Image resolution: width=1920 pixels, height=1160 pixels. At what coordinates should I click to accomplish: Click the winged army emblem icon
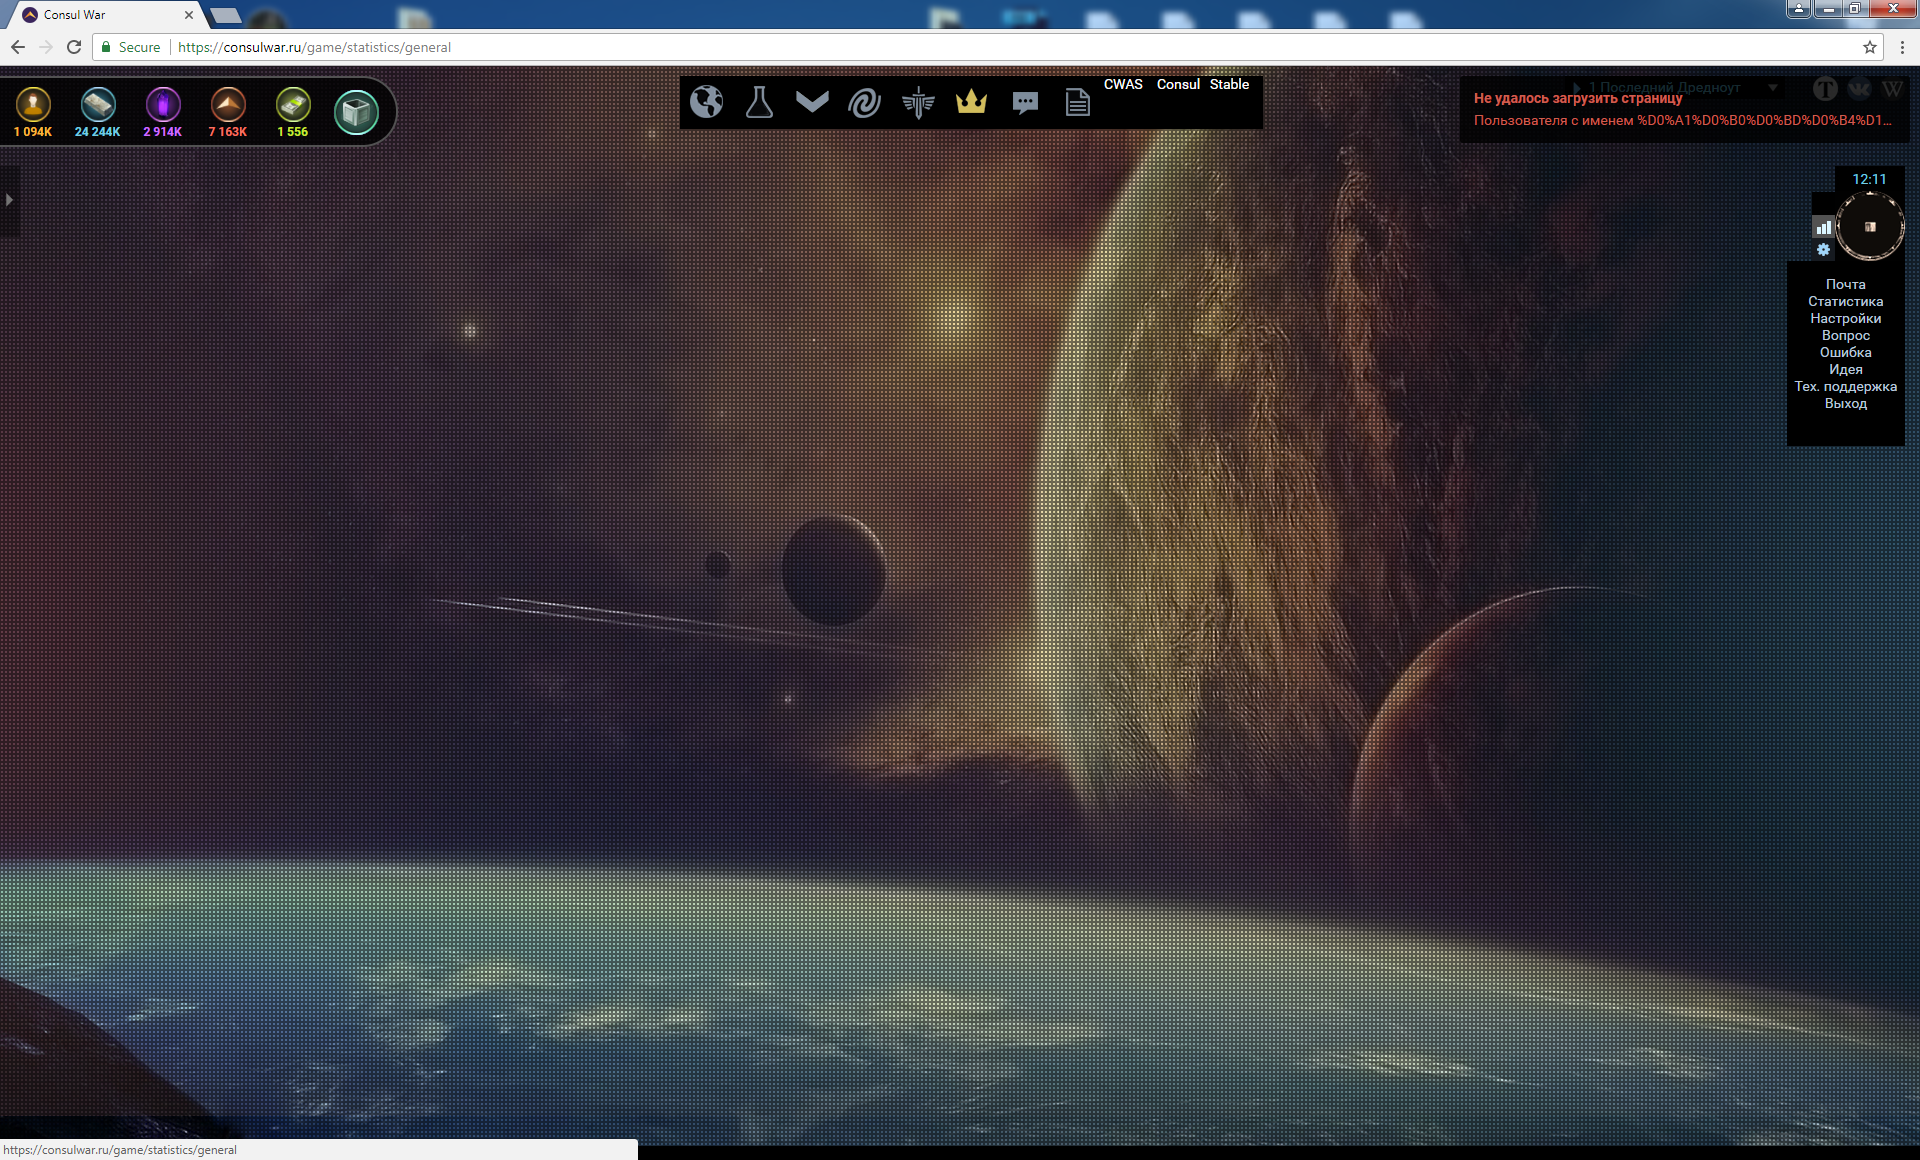[917, 102]
